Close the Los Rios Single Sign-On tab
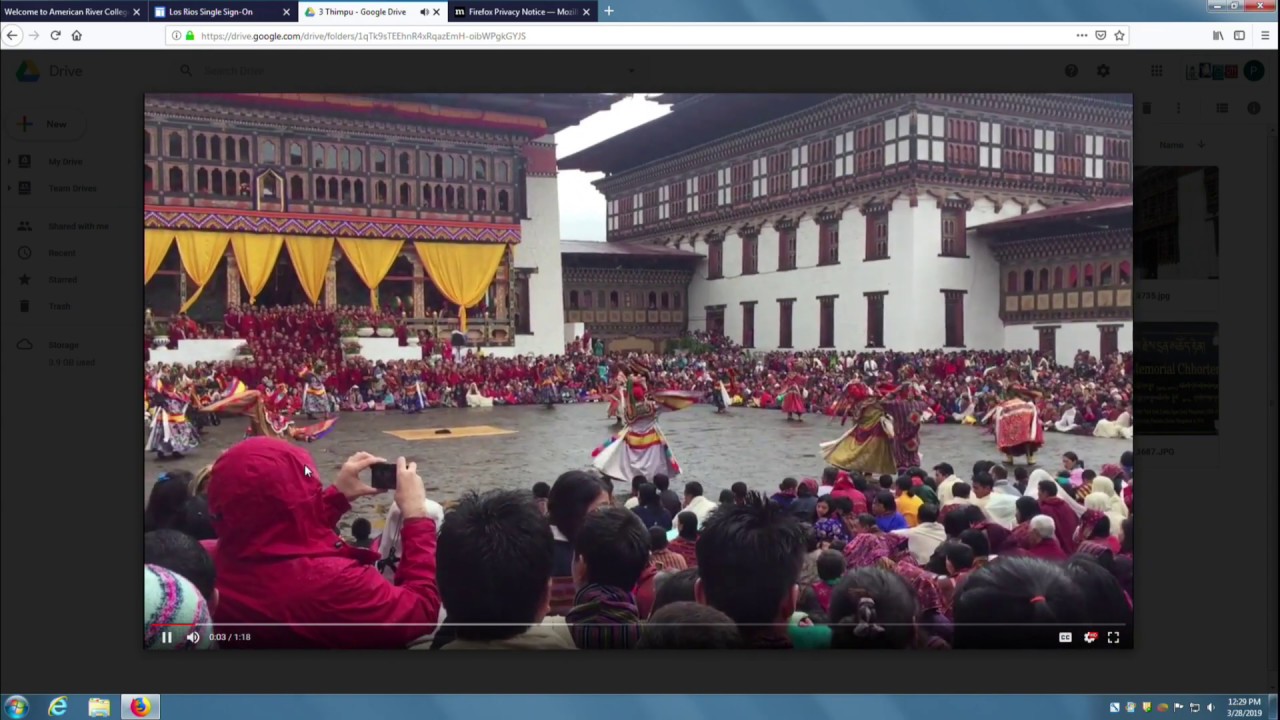Image resolution: width=1280 pixels, height=720 pixels. [x=286, y=12]
